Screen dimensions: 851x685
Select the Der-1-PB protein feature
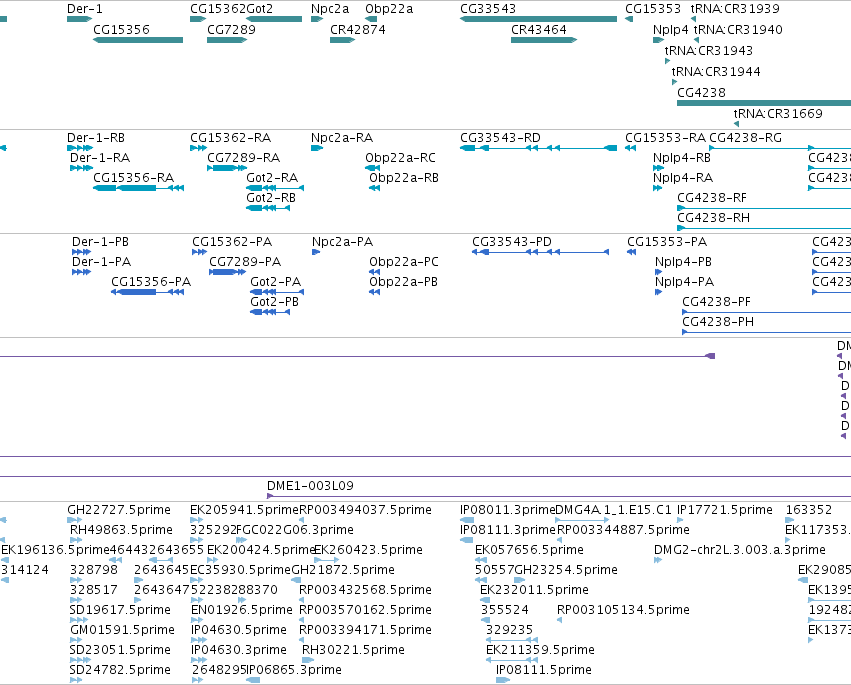pos(81,252)
